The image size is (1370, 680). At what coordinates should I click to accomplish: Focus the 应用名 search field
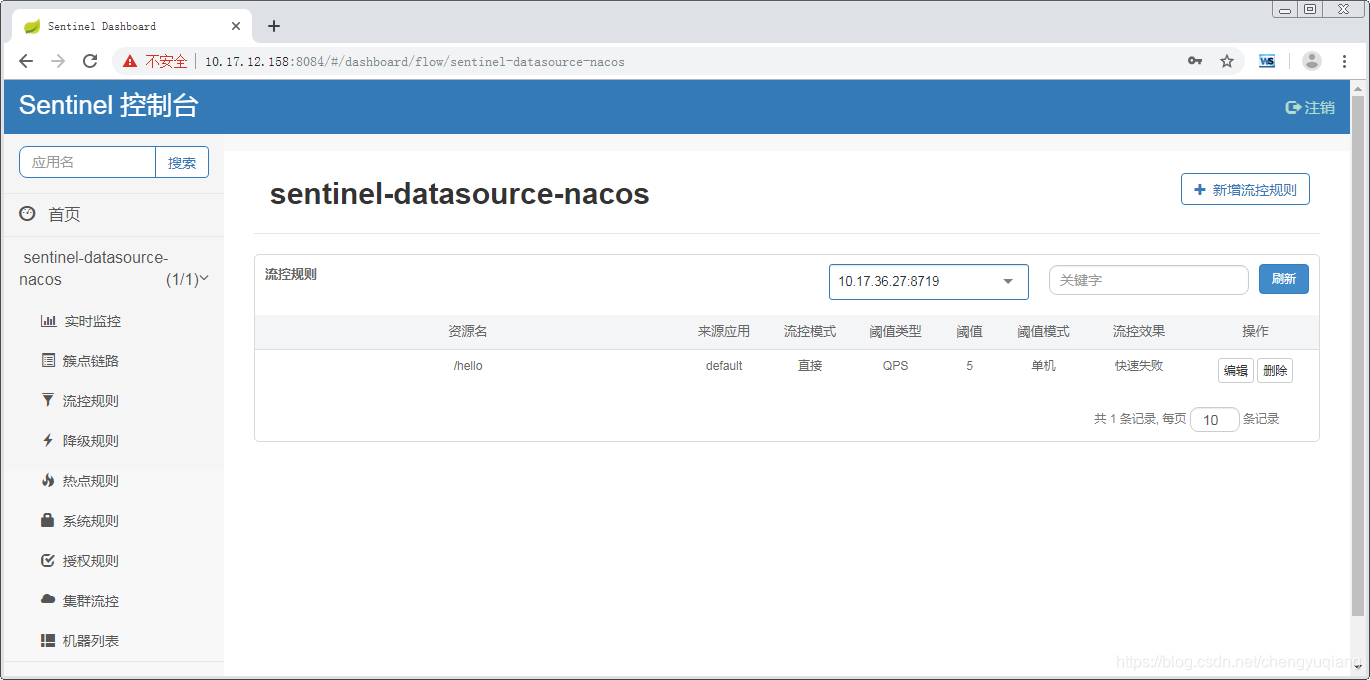pos(88,162)
